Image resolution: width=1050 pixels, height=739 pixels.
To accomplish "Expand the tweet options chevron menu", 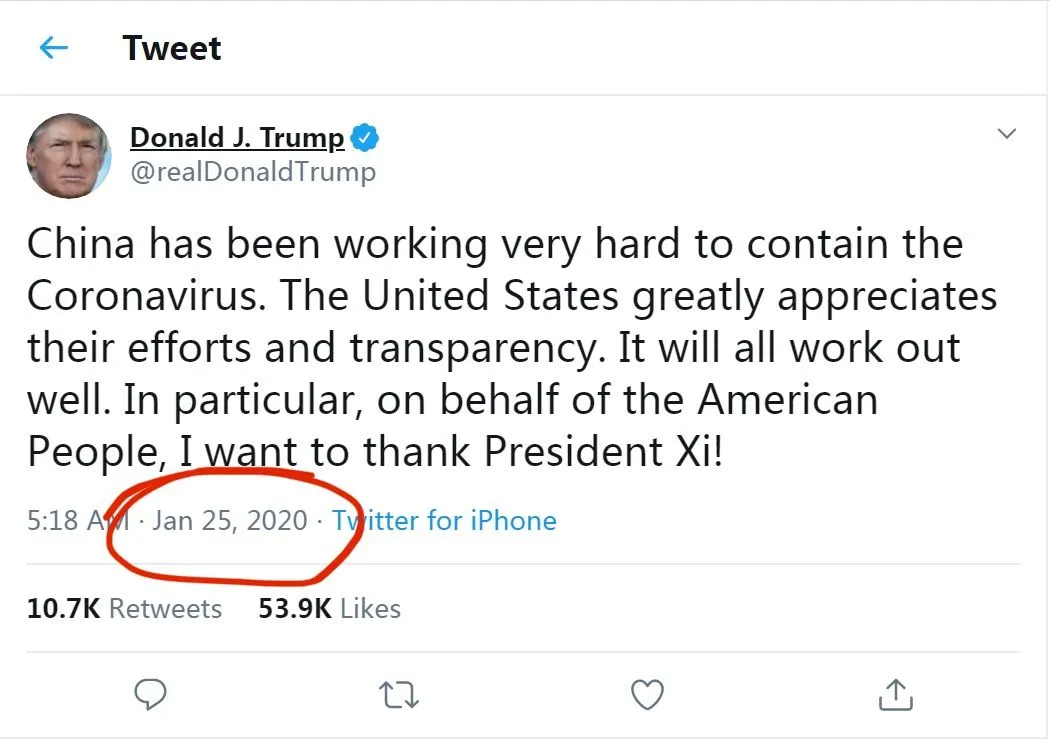I will 1006,134.
